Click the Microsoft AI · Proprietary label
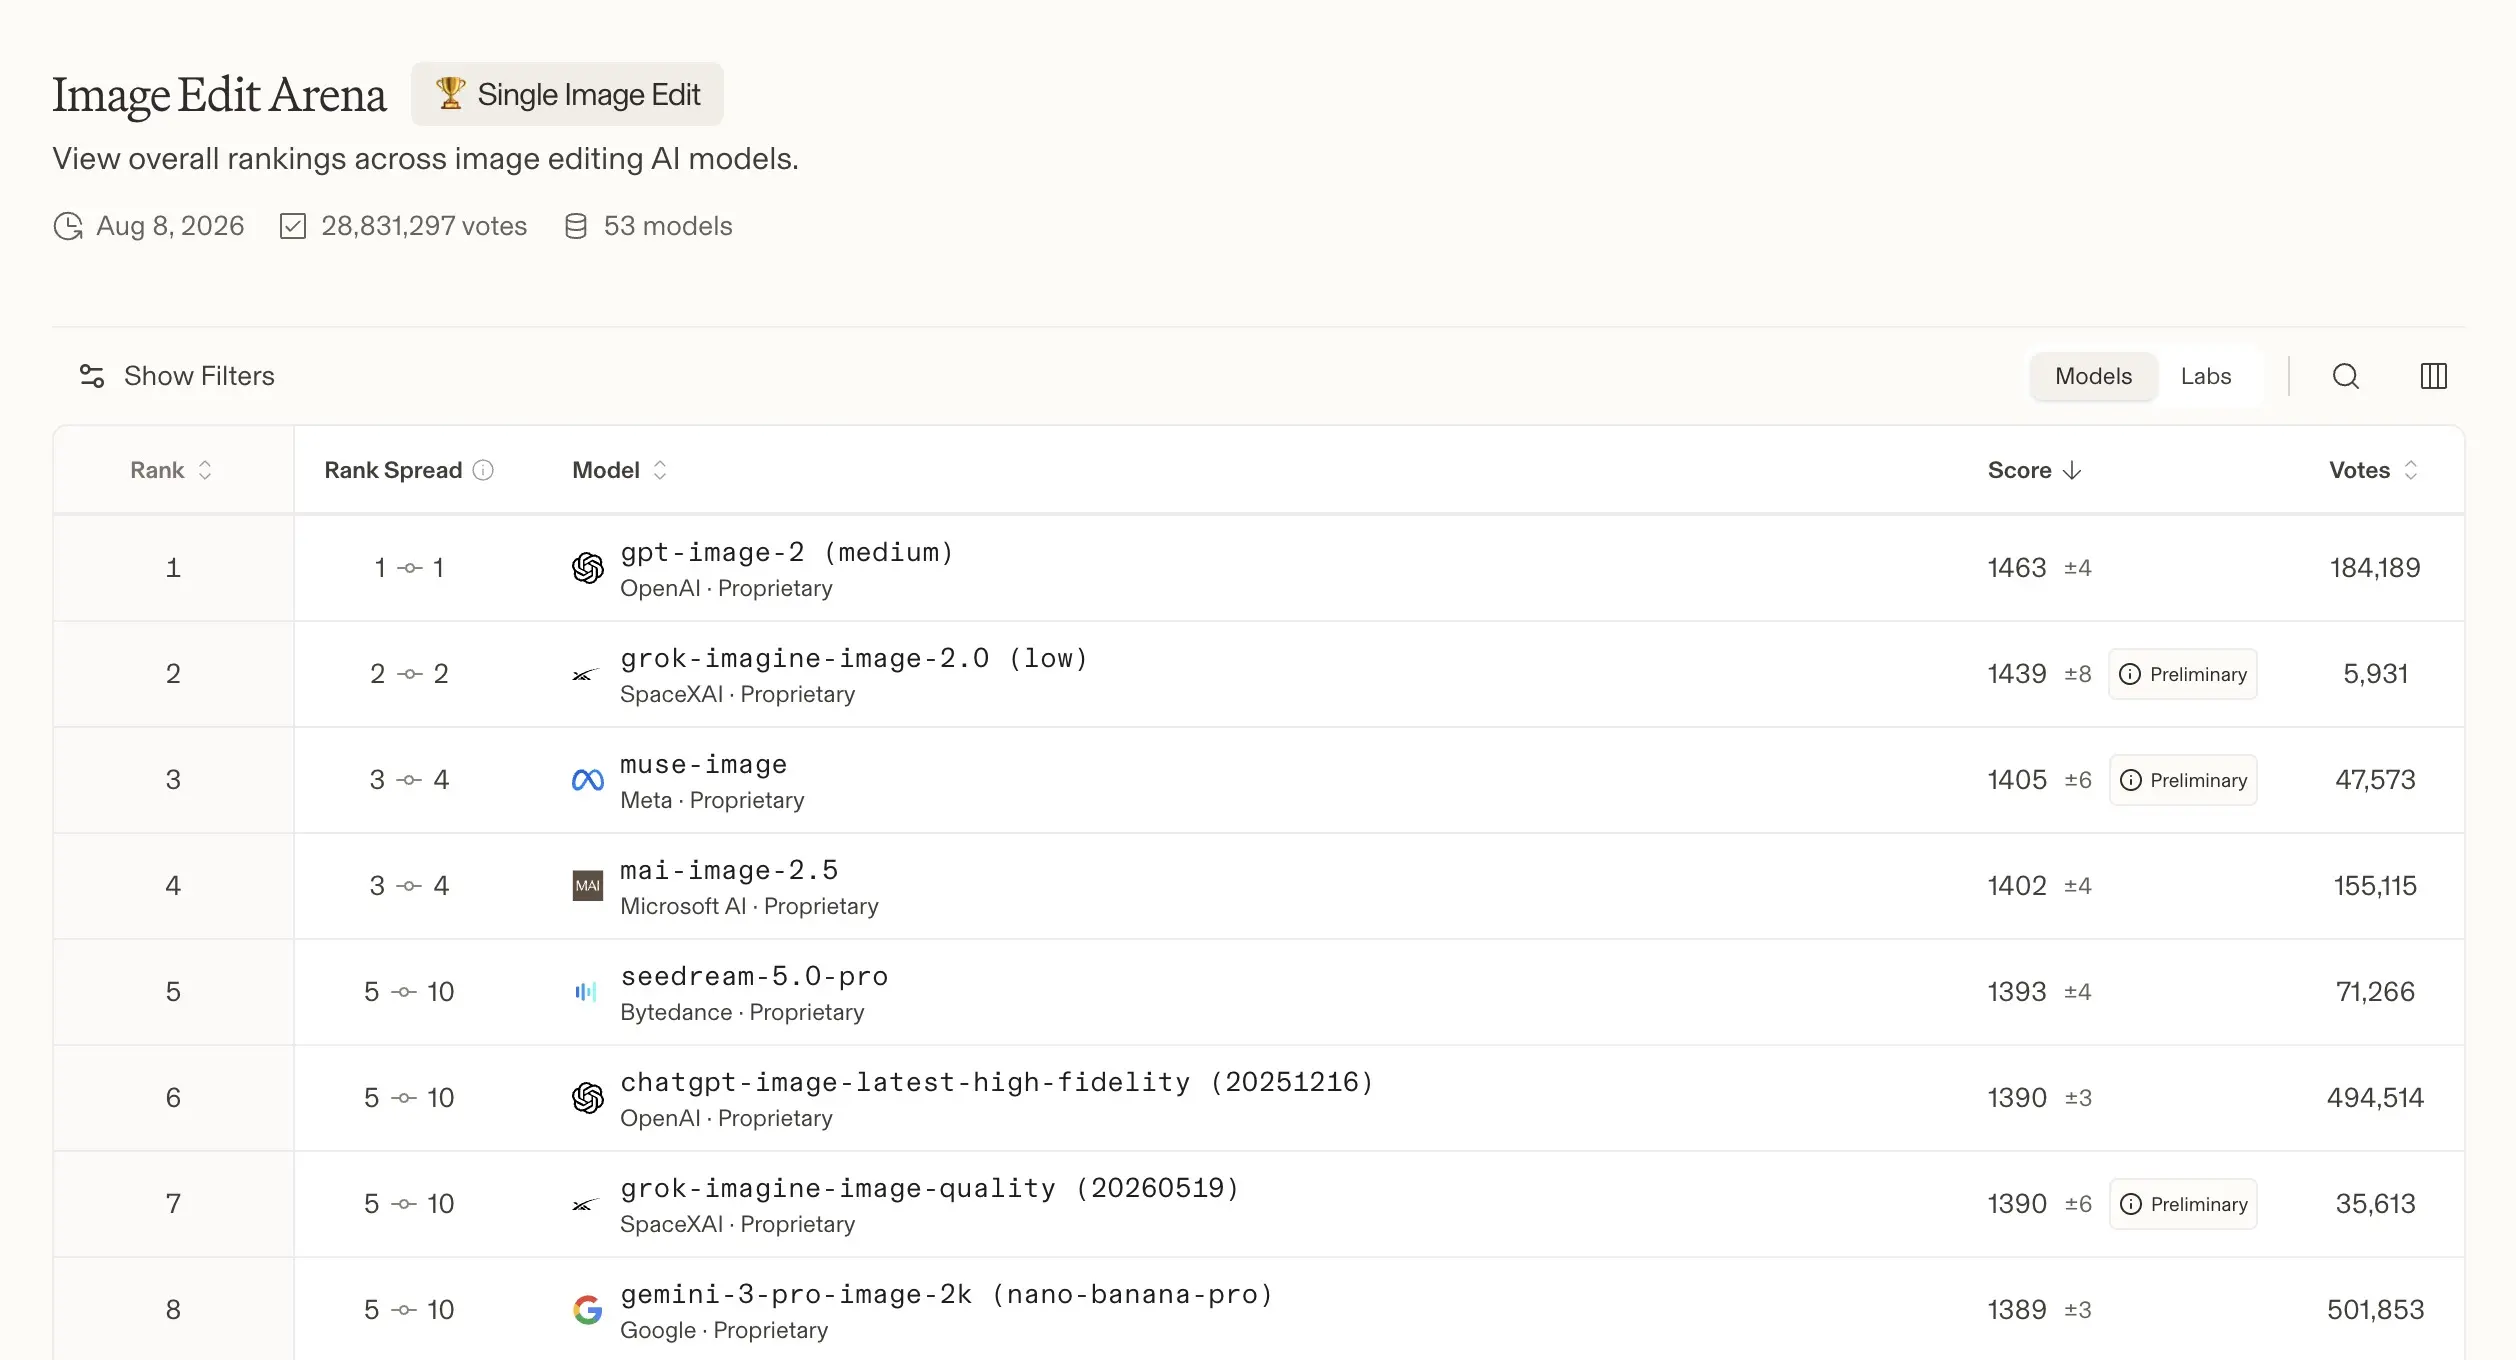Viewport: 2516px width, 1360px height. click(x=749, y=906)
